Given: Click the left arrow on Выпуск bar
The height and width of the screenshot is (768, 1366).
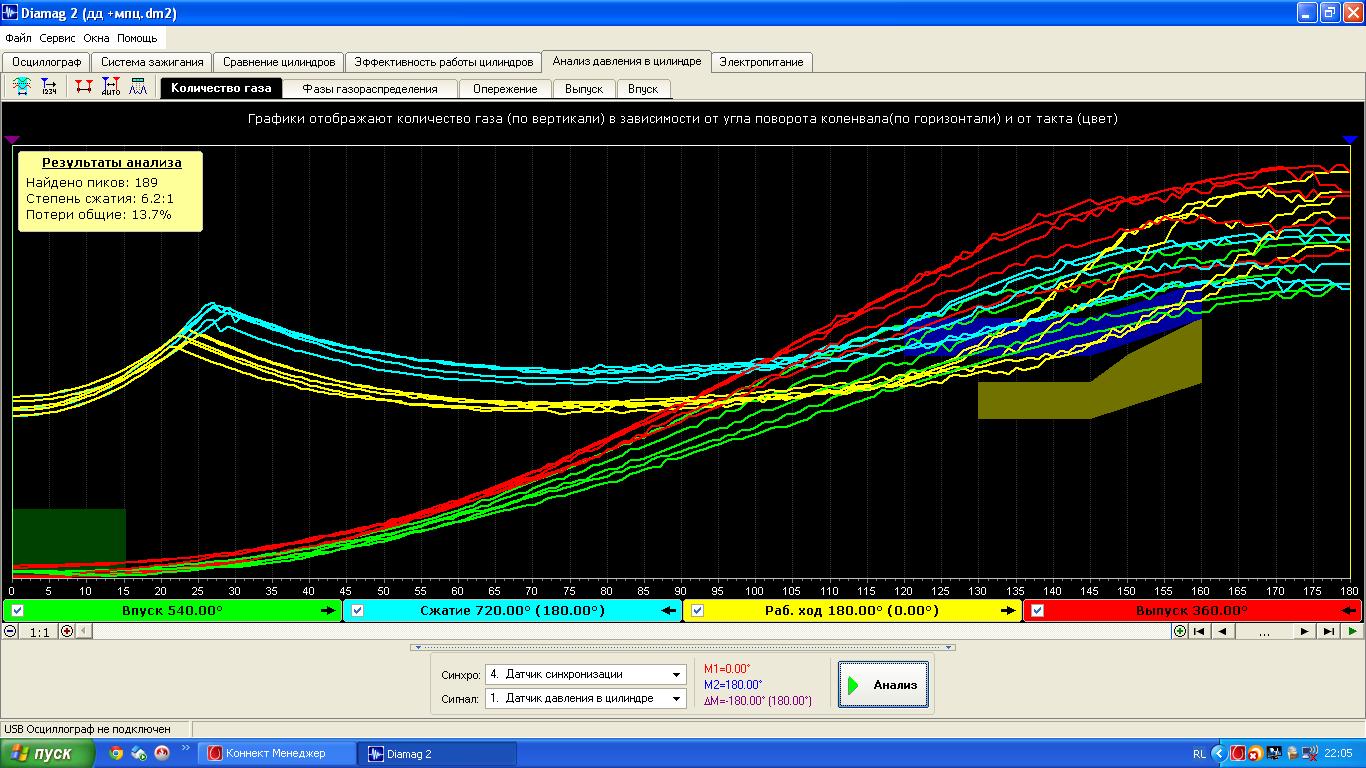Looking at the screenshot, I should [1350, 610].
